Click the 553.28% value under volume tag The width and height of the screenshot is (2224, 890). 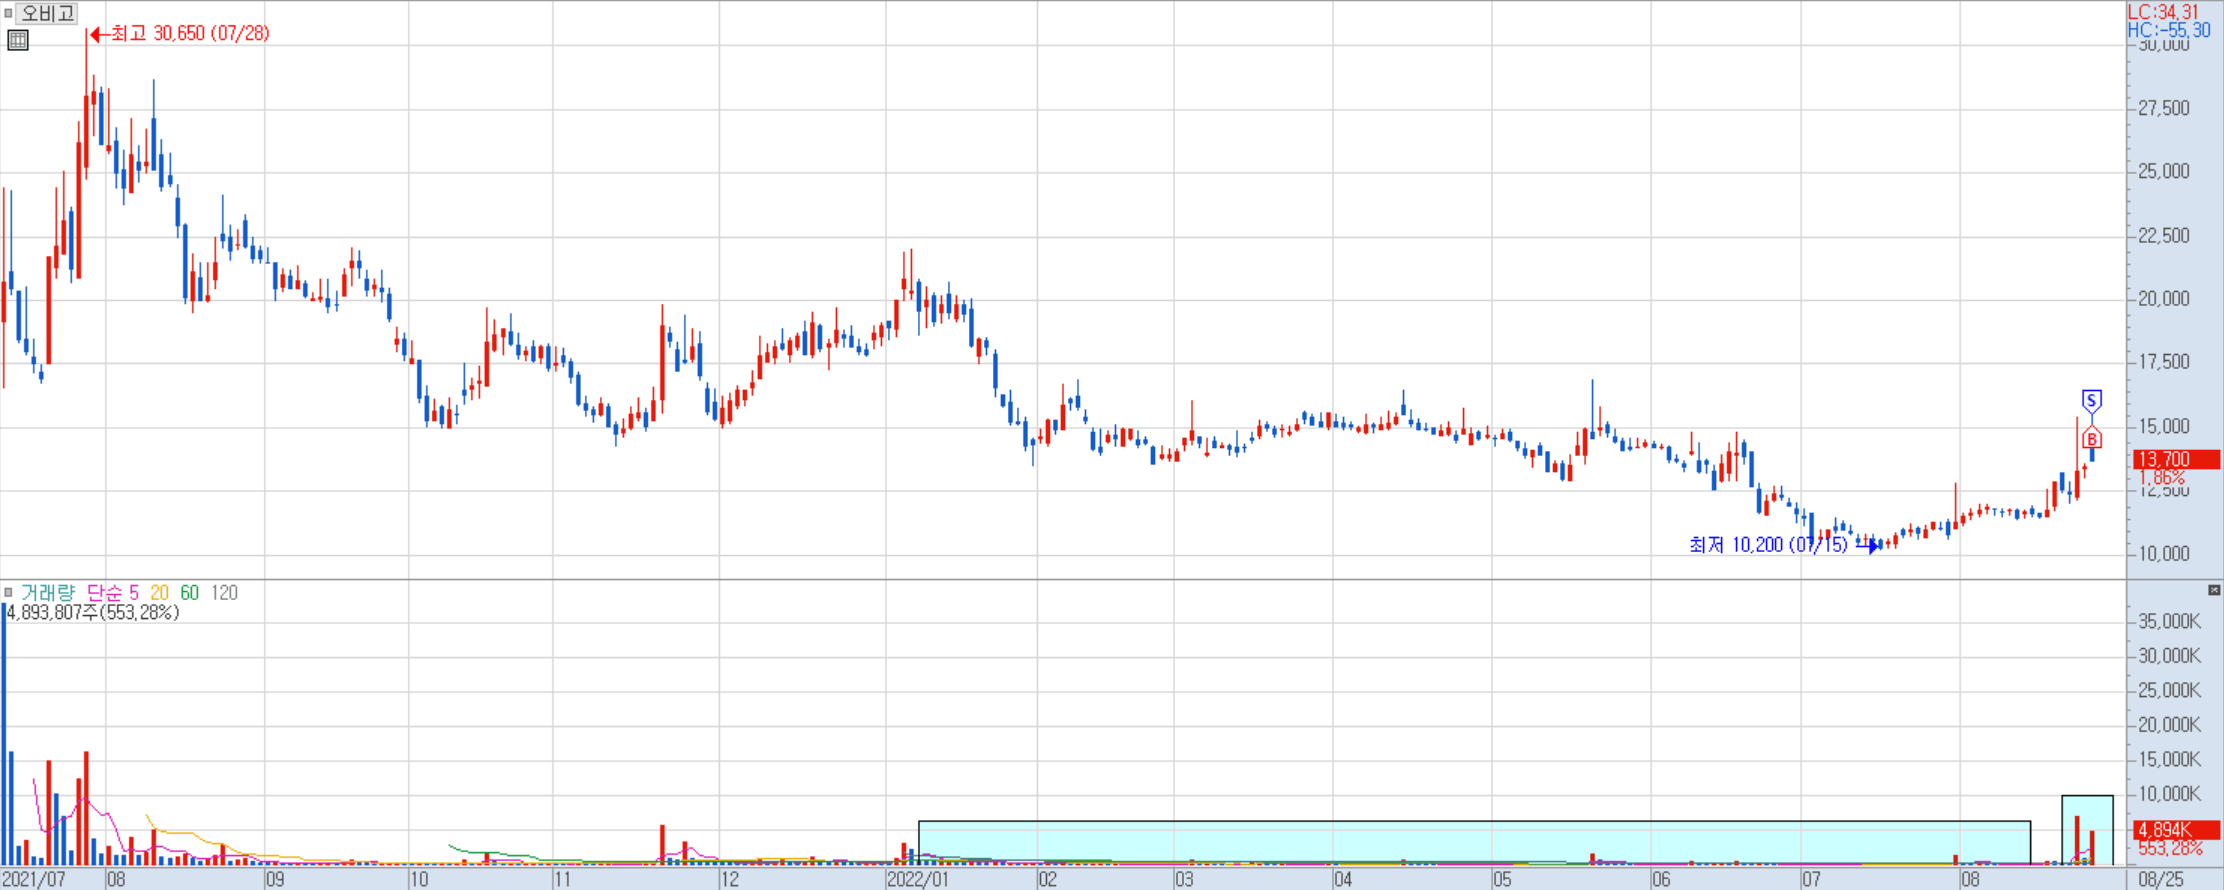coord(2170,849)
